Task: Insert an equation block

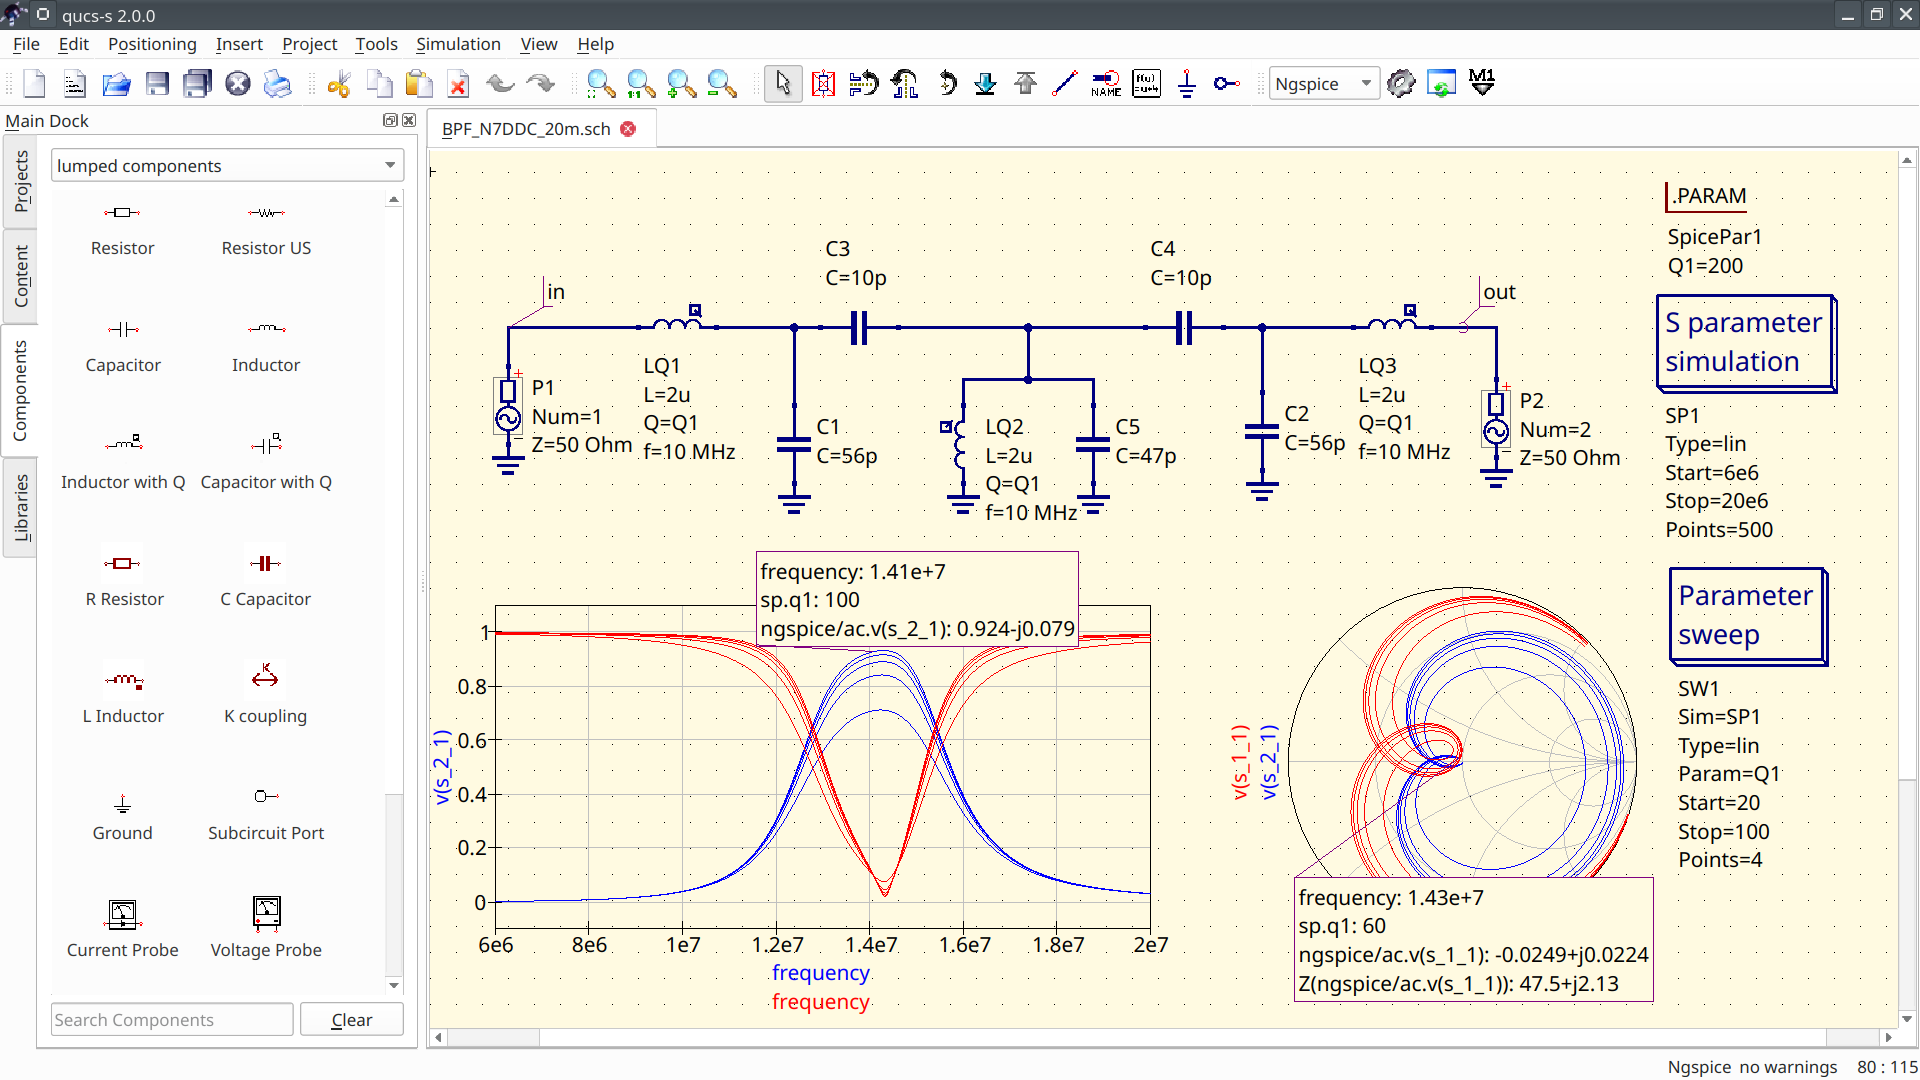Action: 1146,84
